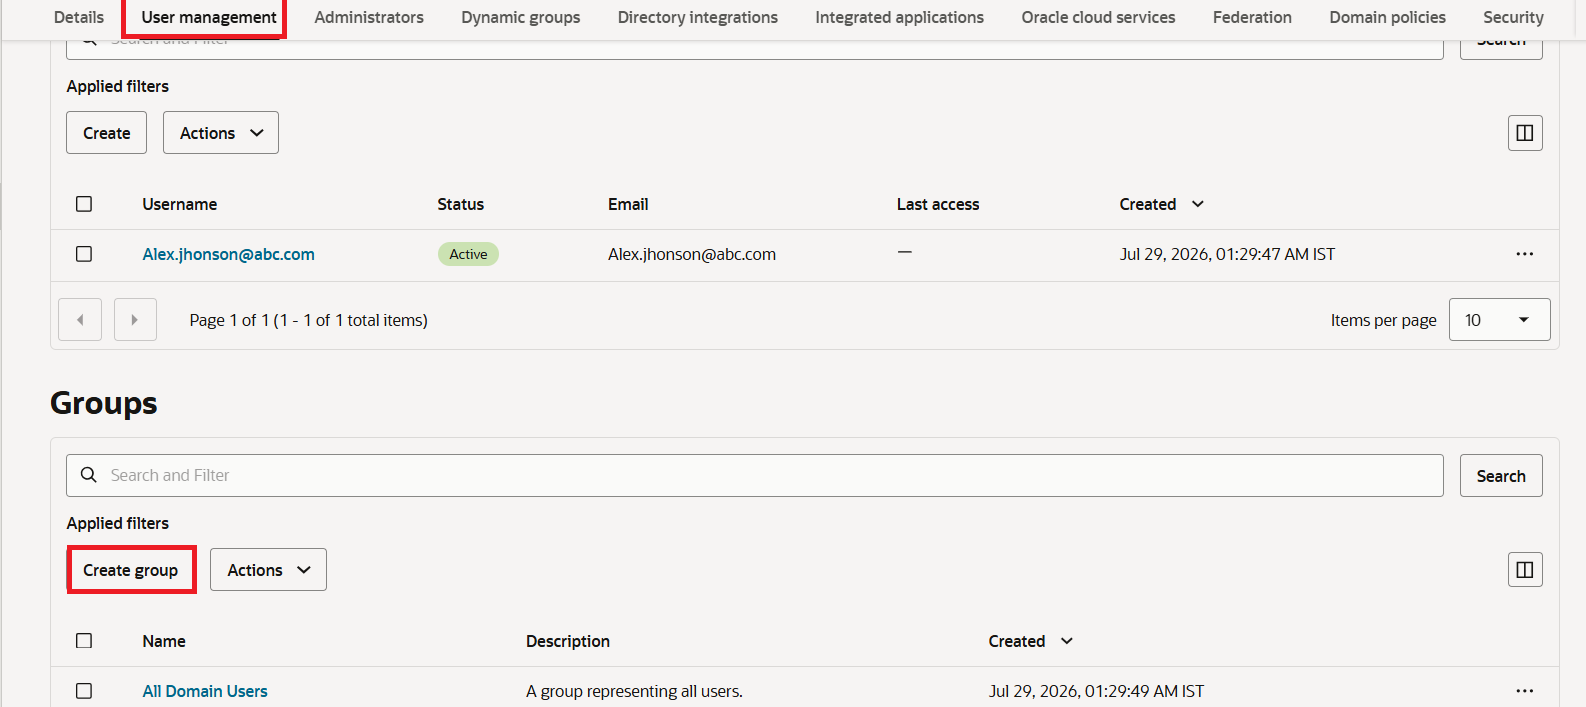Open row actions menu for Alex.jhonson@abc.com
Screen dimensions: 1586x707
(1524, 254)
